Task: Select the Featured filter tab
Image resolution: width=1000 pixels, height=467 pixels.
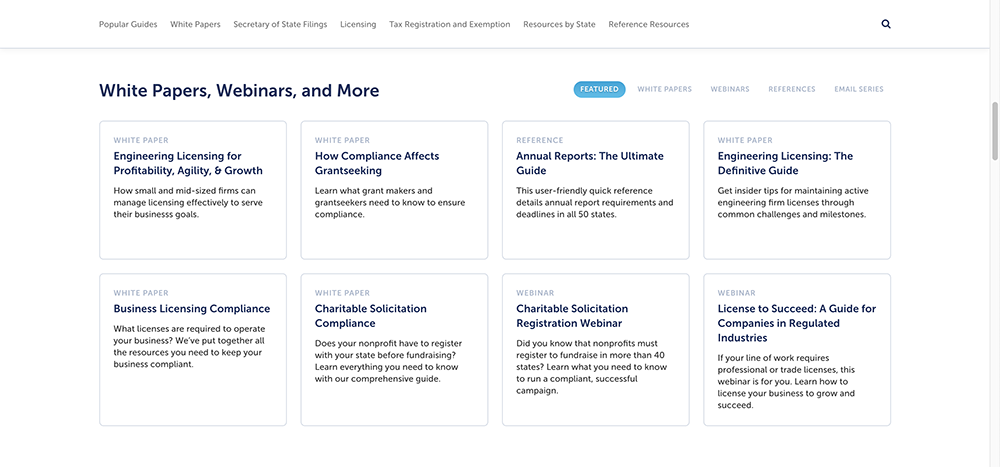Action: coord(599,89)
